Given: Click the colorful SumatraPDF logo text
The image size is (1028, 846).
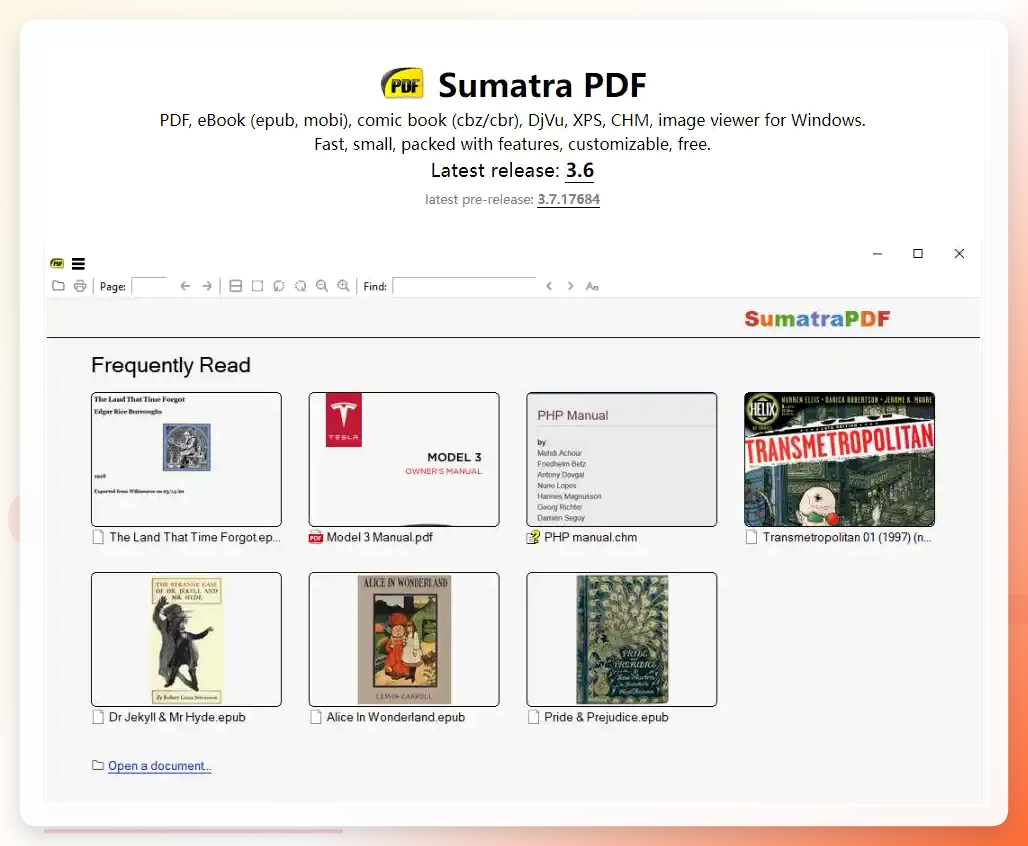Looking at the screenshot, I should click(x=817, y=319).
